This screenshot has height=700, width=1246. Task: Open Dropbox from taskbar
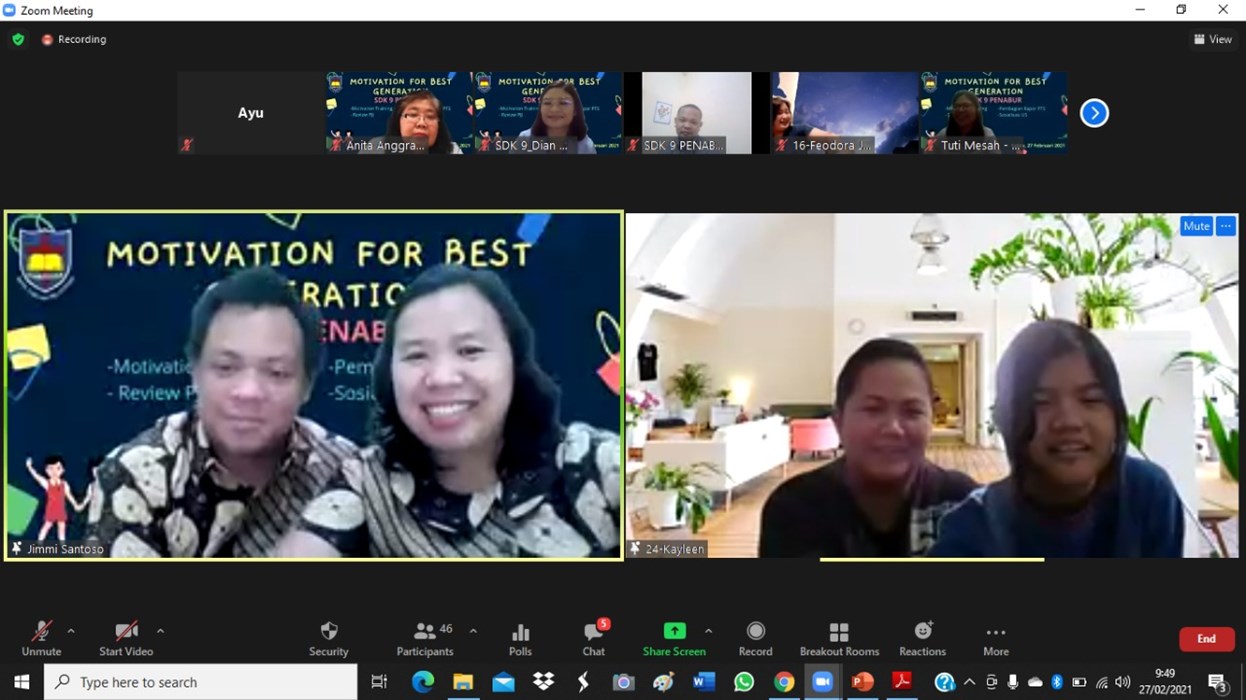pyautogui.click(x=543, y=682)
